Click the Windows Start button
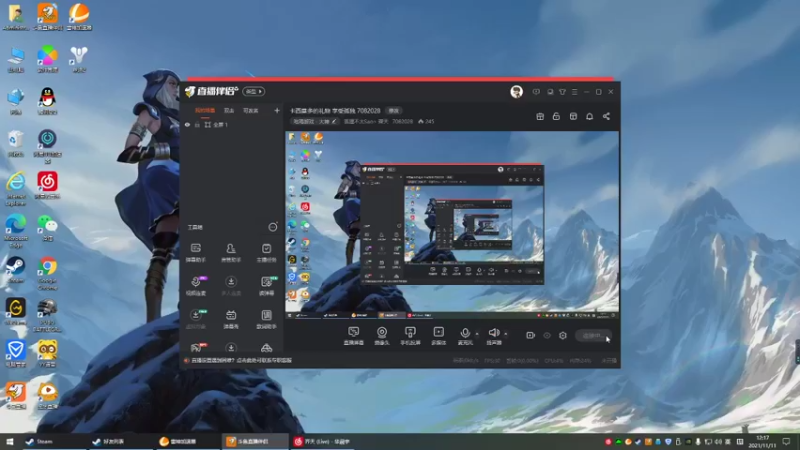The width and height of the screenshot is (800, 450). pos(9,441)
